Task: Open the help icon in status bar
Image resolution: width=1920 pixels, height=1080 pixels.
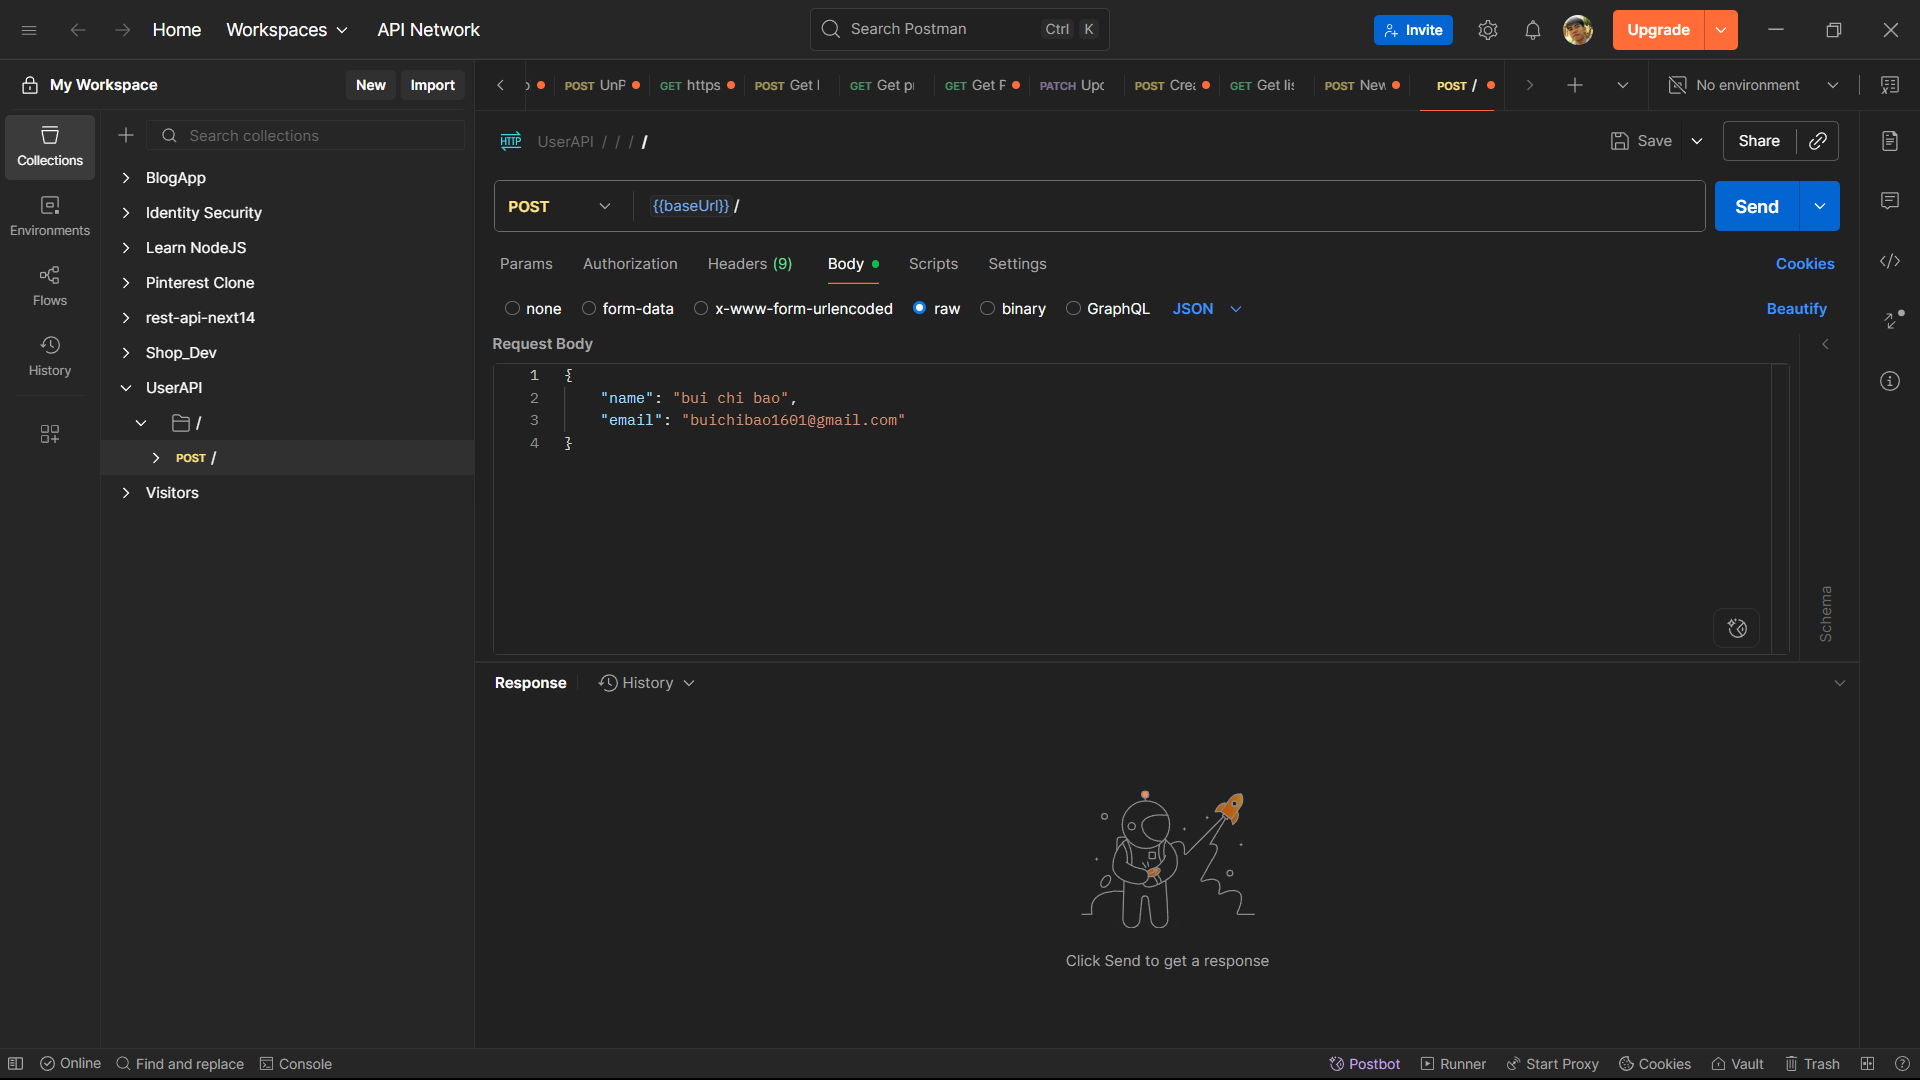Action: click(x=1902, y=1064)
